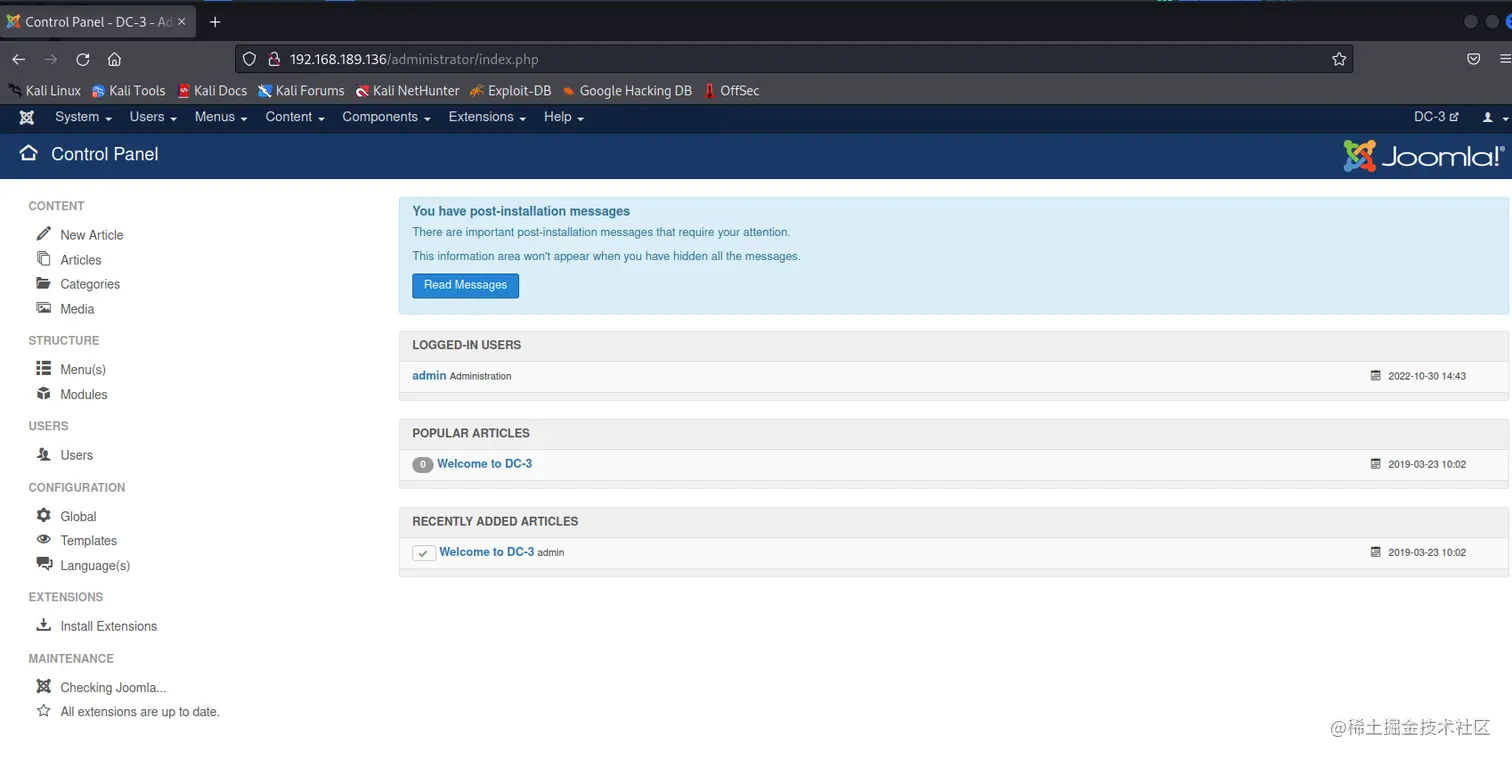Click the Articles stack icon in sidebar

click(43, 259)
